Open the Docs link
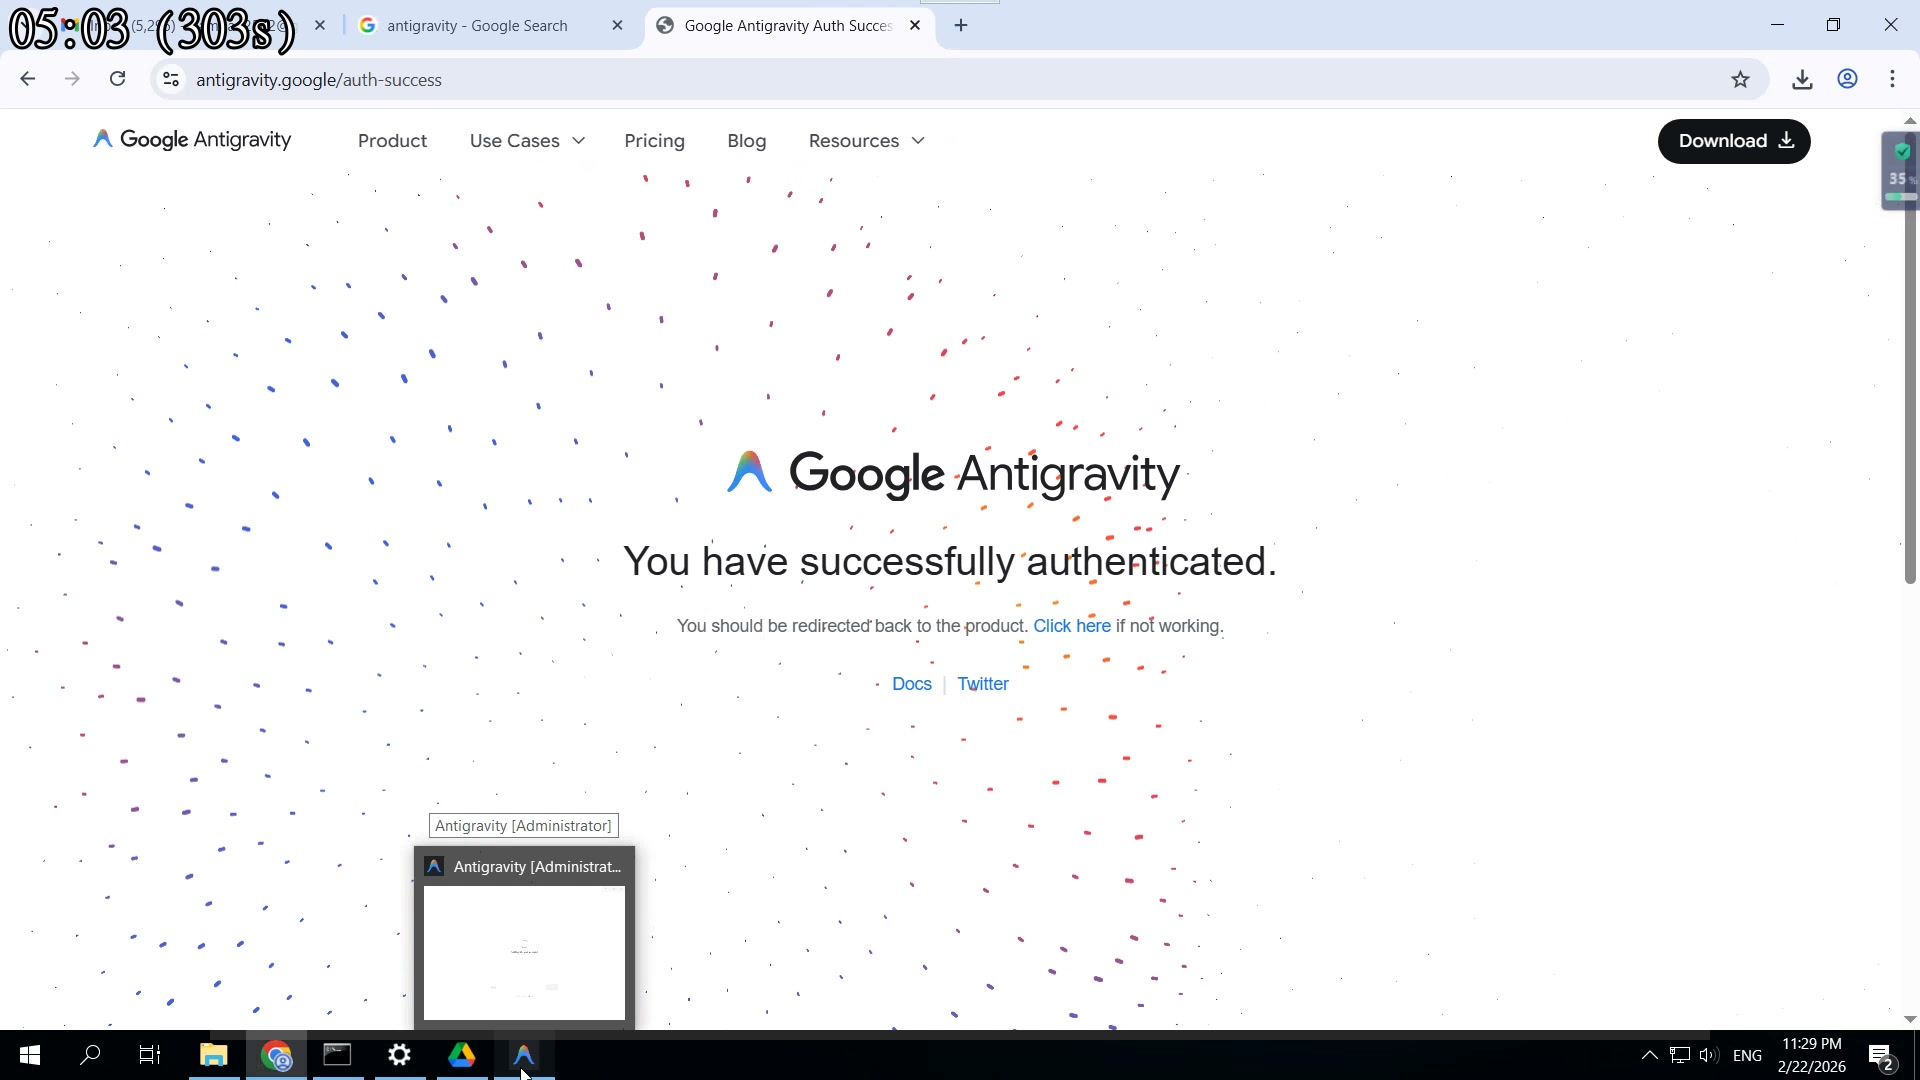 point(911,684)
